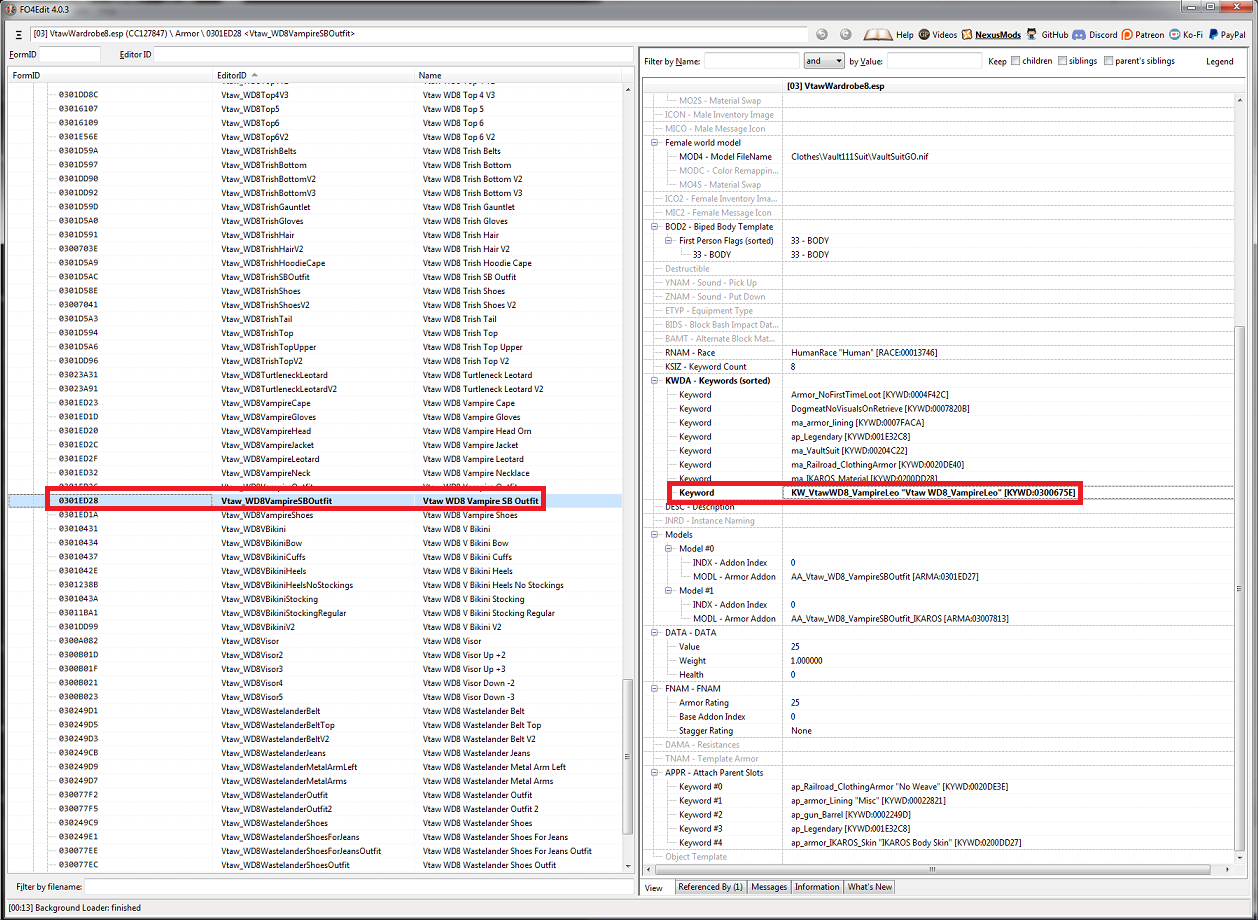Go back with the navigation arrow

(x=822, y=34)
